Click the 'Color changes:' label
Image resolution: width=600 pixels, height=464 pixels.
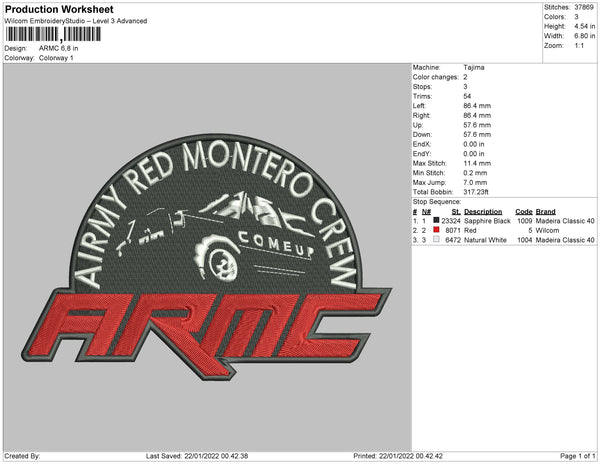pyautogui.click(x=435, y=77)
